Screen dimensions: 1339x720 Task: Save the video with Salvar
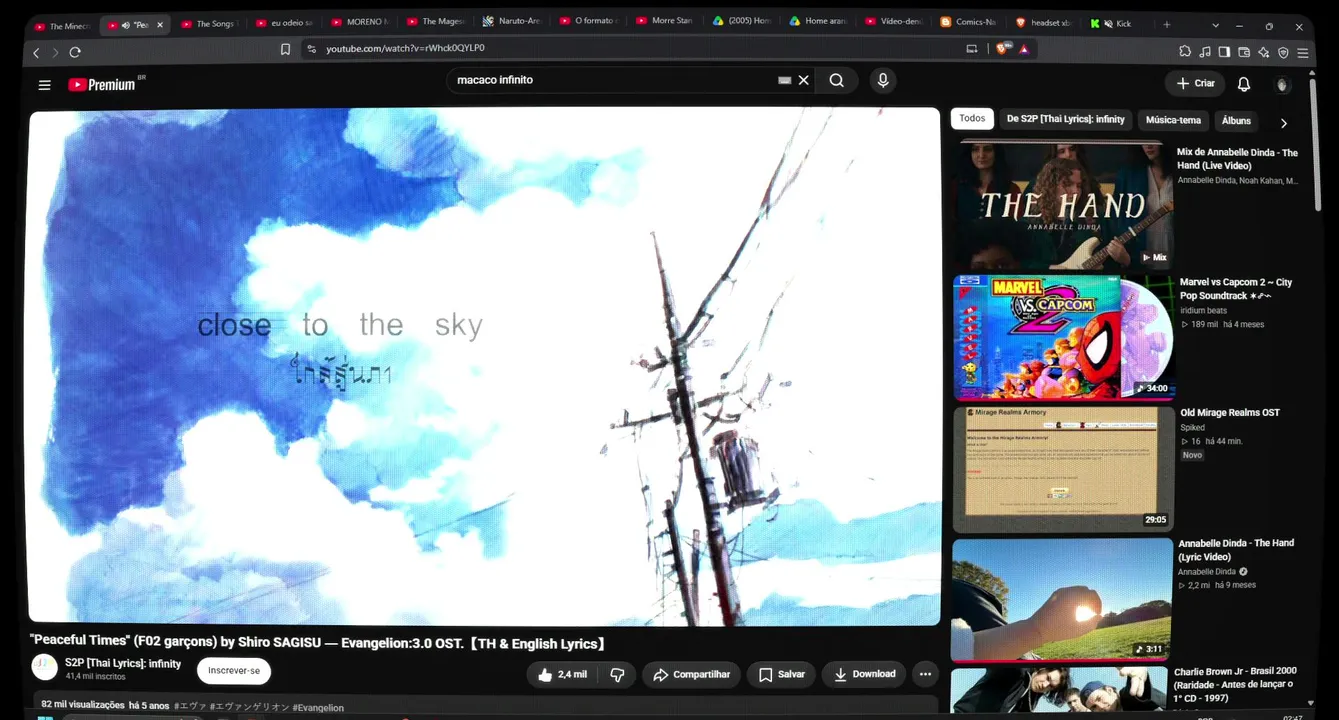click(781, 674)
